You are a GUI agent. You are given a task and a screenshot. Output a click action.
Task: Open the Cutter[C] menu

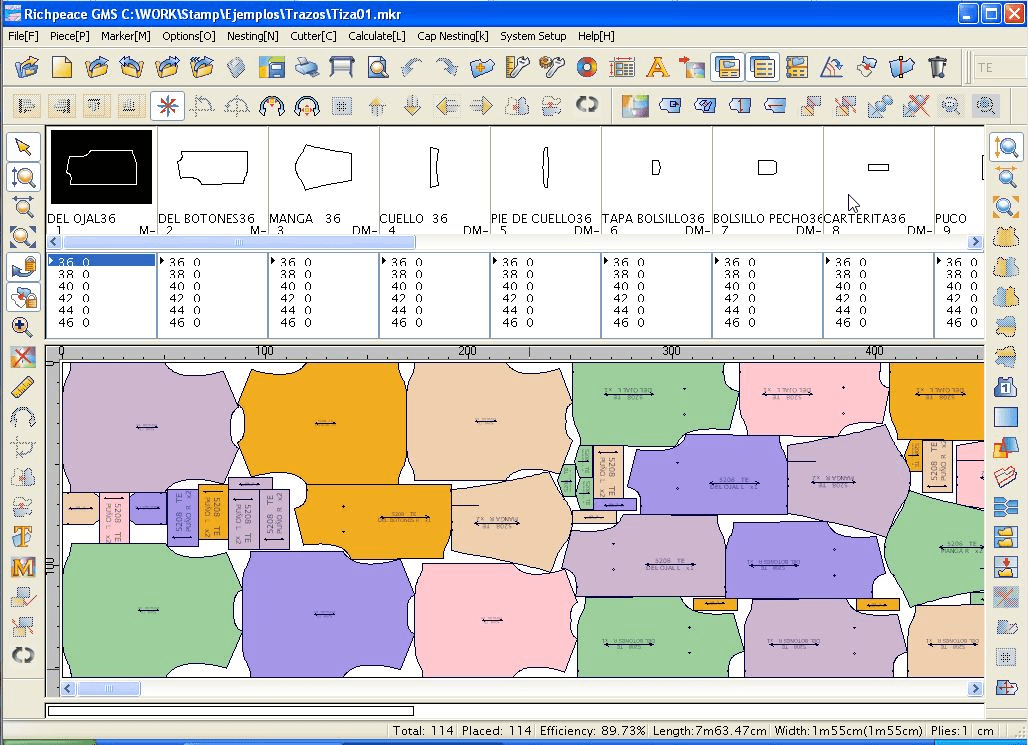coord(313,36)
